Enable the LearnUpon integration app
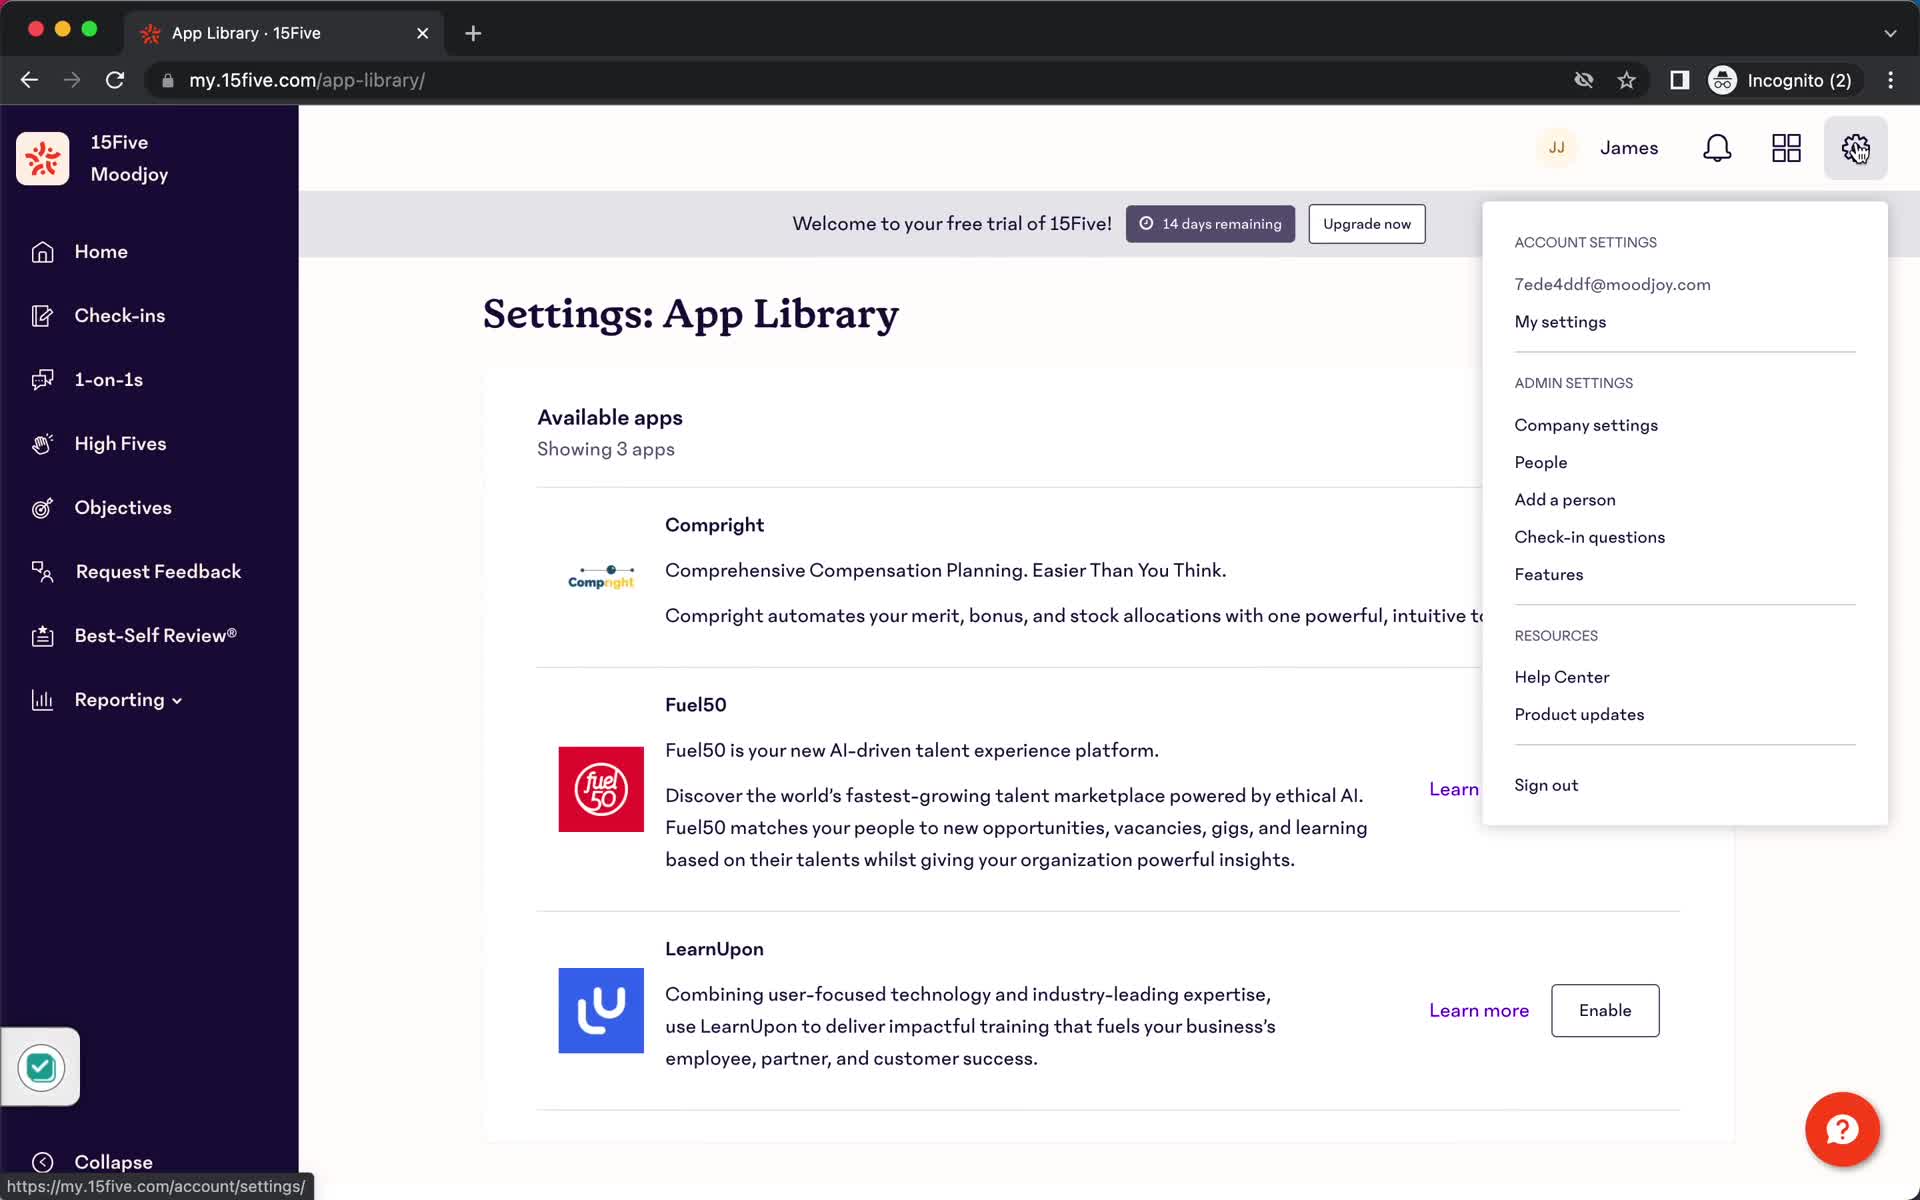The height and width of the screenshot is (1200, 1920). [x=1603, y=1009]
